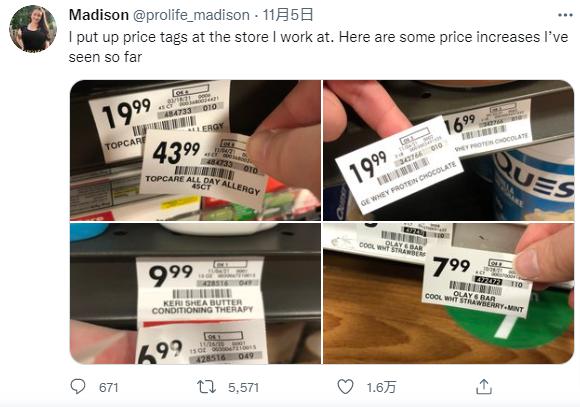Open the Topcare allergy price tag photo

[x=195, y=150]
